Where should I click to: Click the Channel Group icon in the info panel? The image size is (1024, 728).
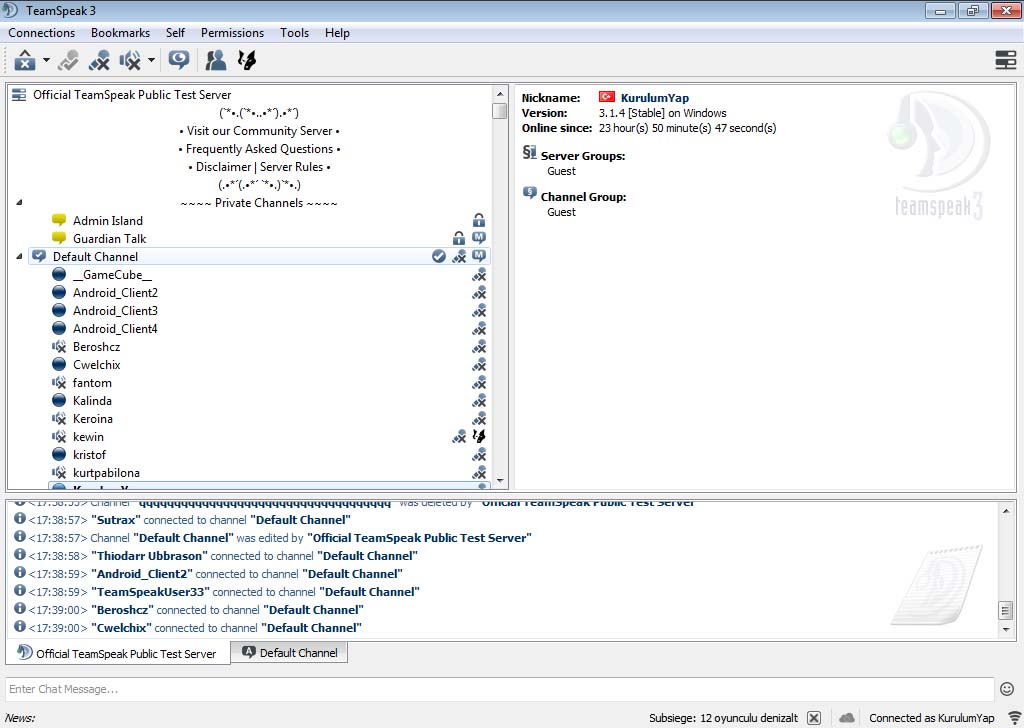point(530,193)
